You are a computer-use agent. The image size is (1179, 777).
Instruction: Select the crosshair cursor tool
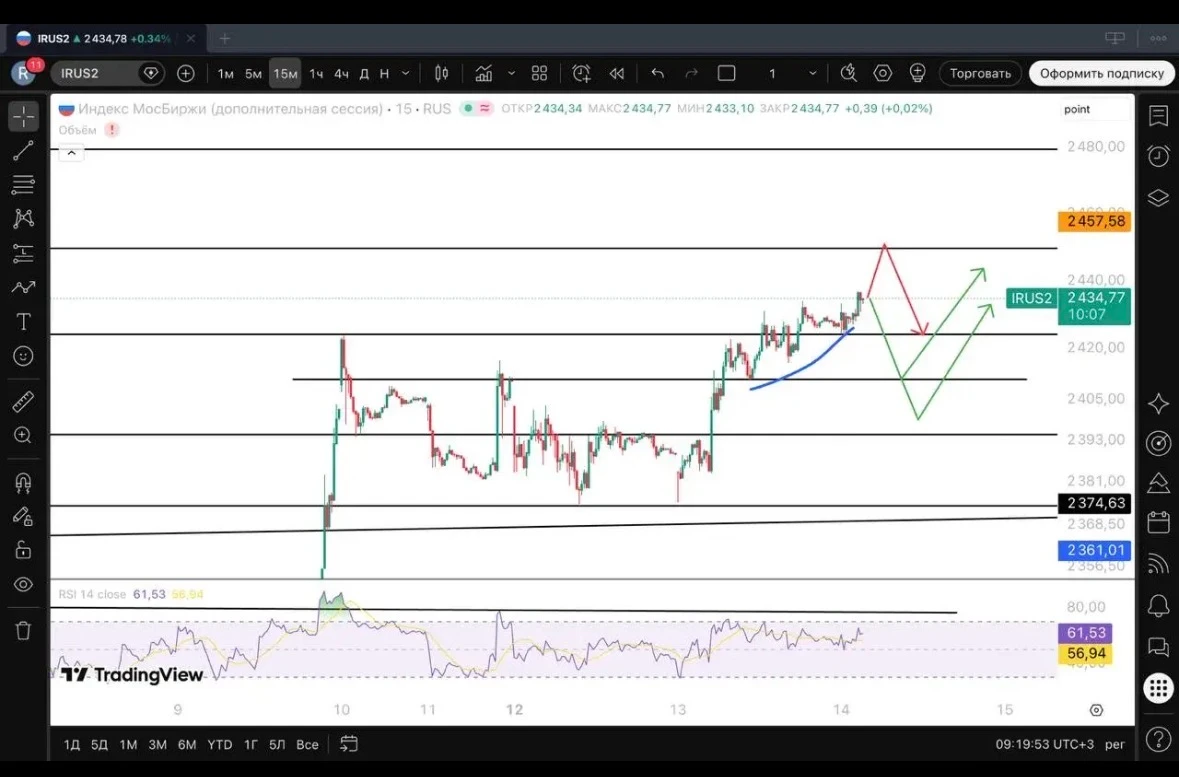pyautogui.click(x=23, y=117)
